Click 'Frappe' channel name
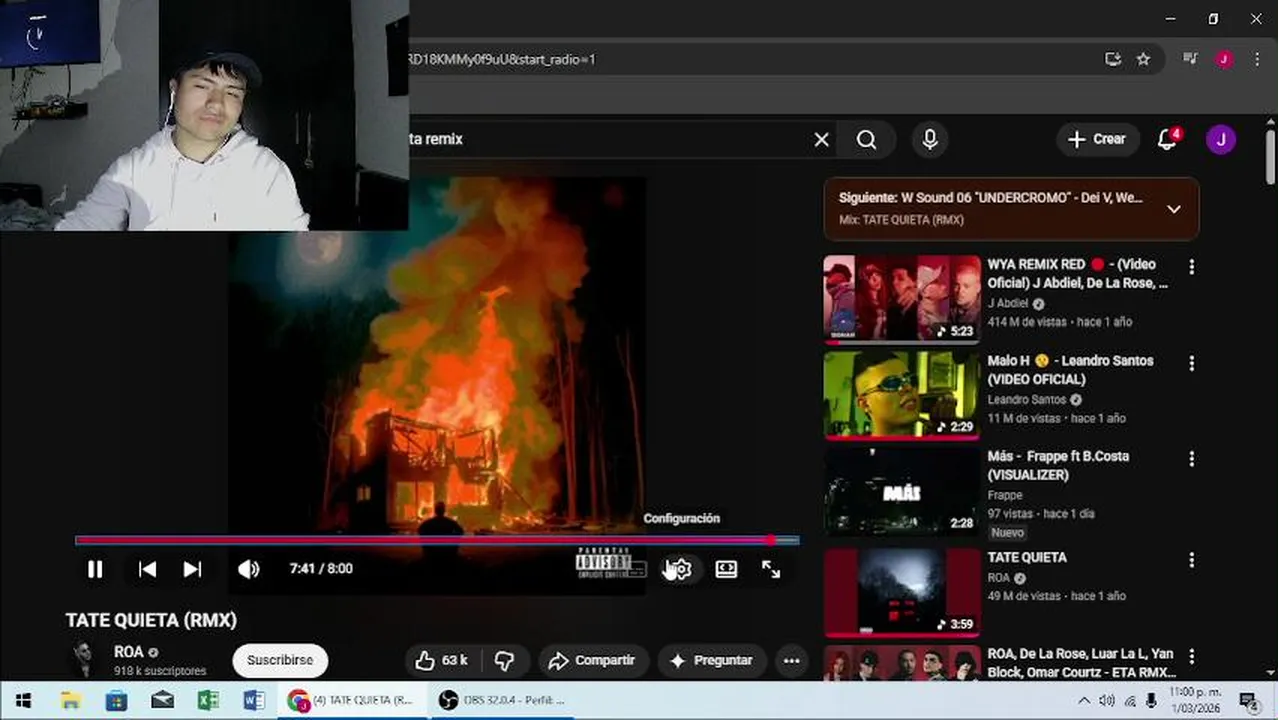The width and height of the screenshot is (1278, 720). tap(1005, 495)
